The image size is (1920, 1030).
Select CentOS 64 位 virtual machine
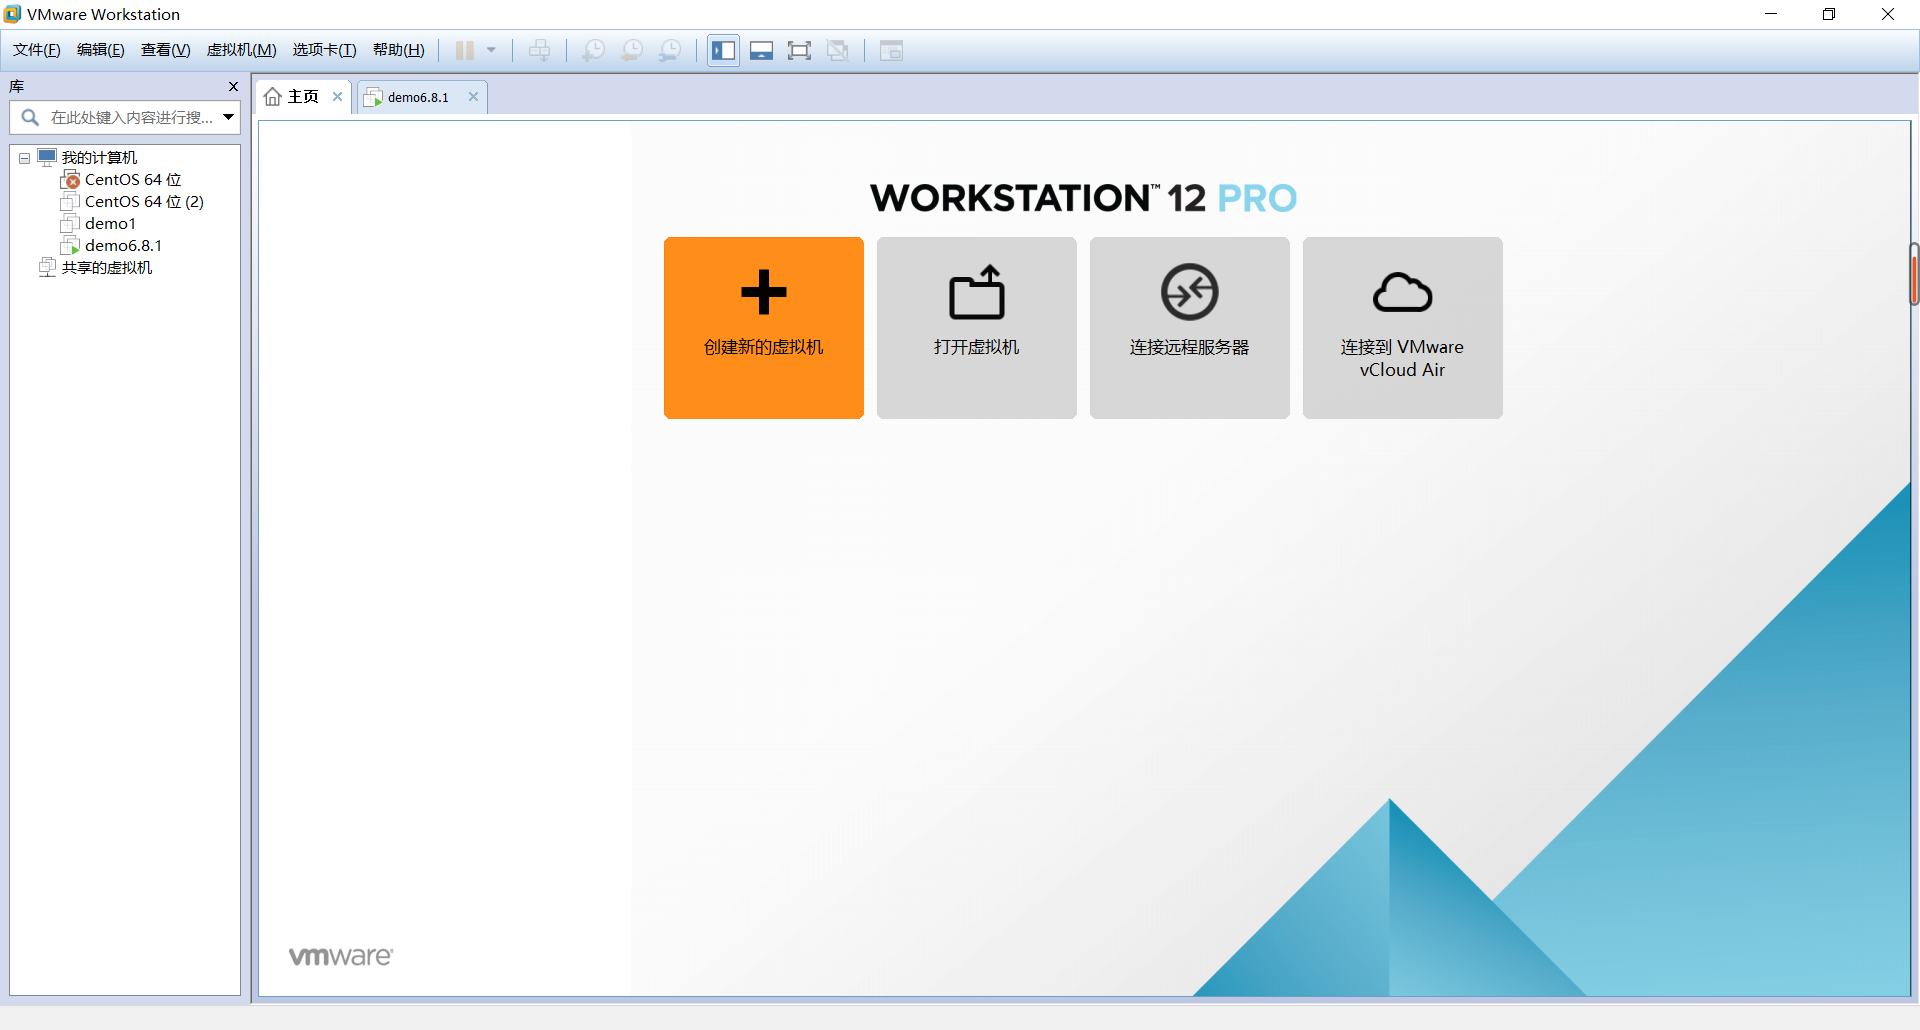133,180
